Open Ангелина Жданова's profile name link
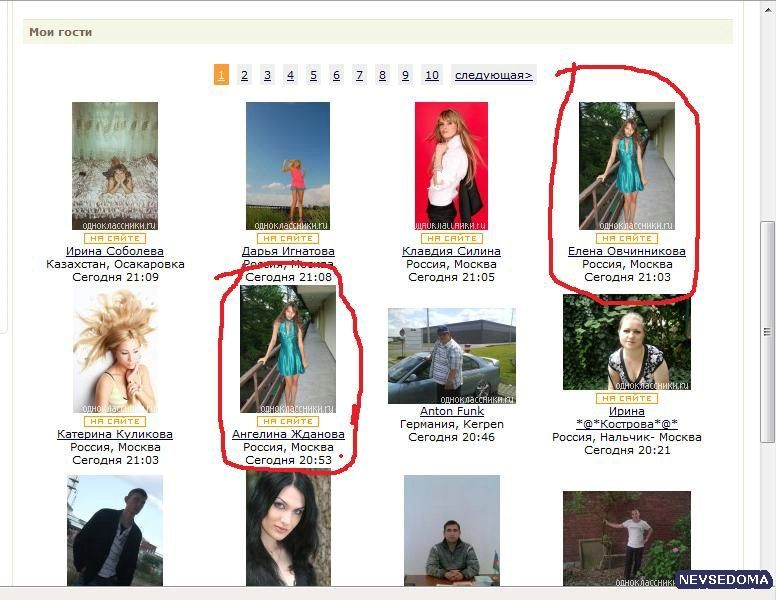This screenshot has width=777, height=600. (288, 434)
